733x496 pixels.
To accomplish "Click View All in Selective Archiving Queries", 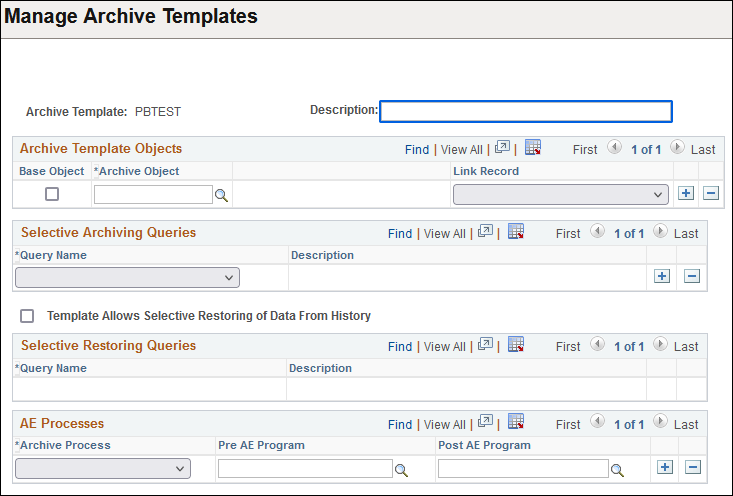I will [x=445, y=234].
